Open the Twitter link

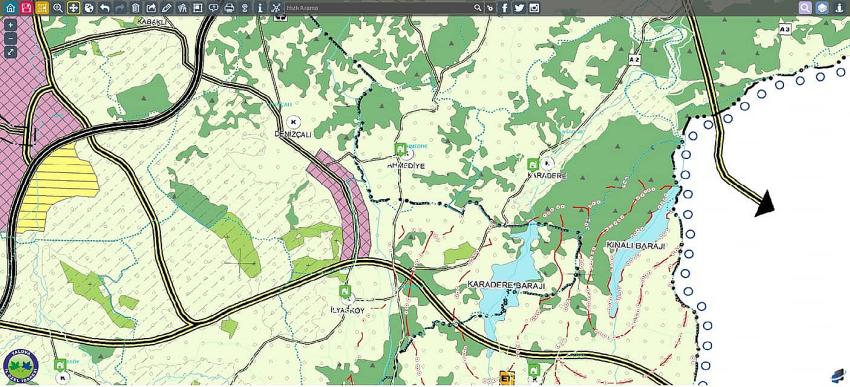(x=519, y=8)
